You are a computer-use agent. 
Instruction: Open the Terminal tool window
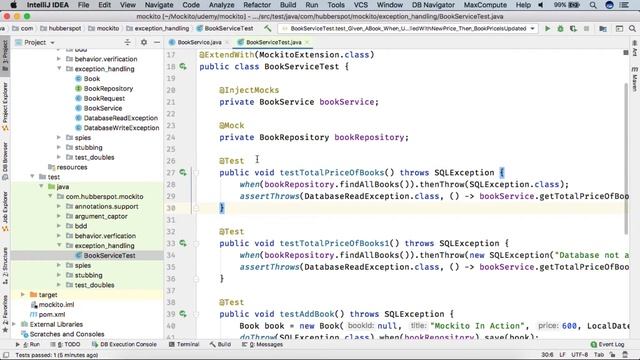184,344
